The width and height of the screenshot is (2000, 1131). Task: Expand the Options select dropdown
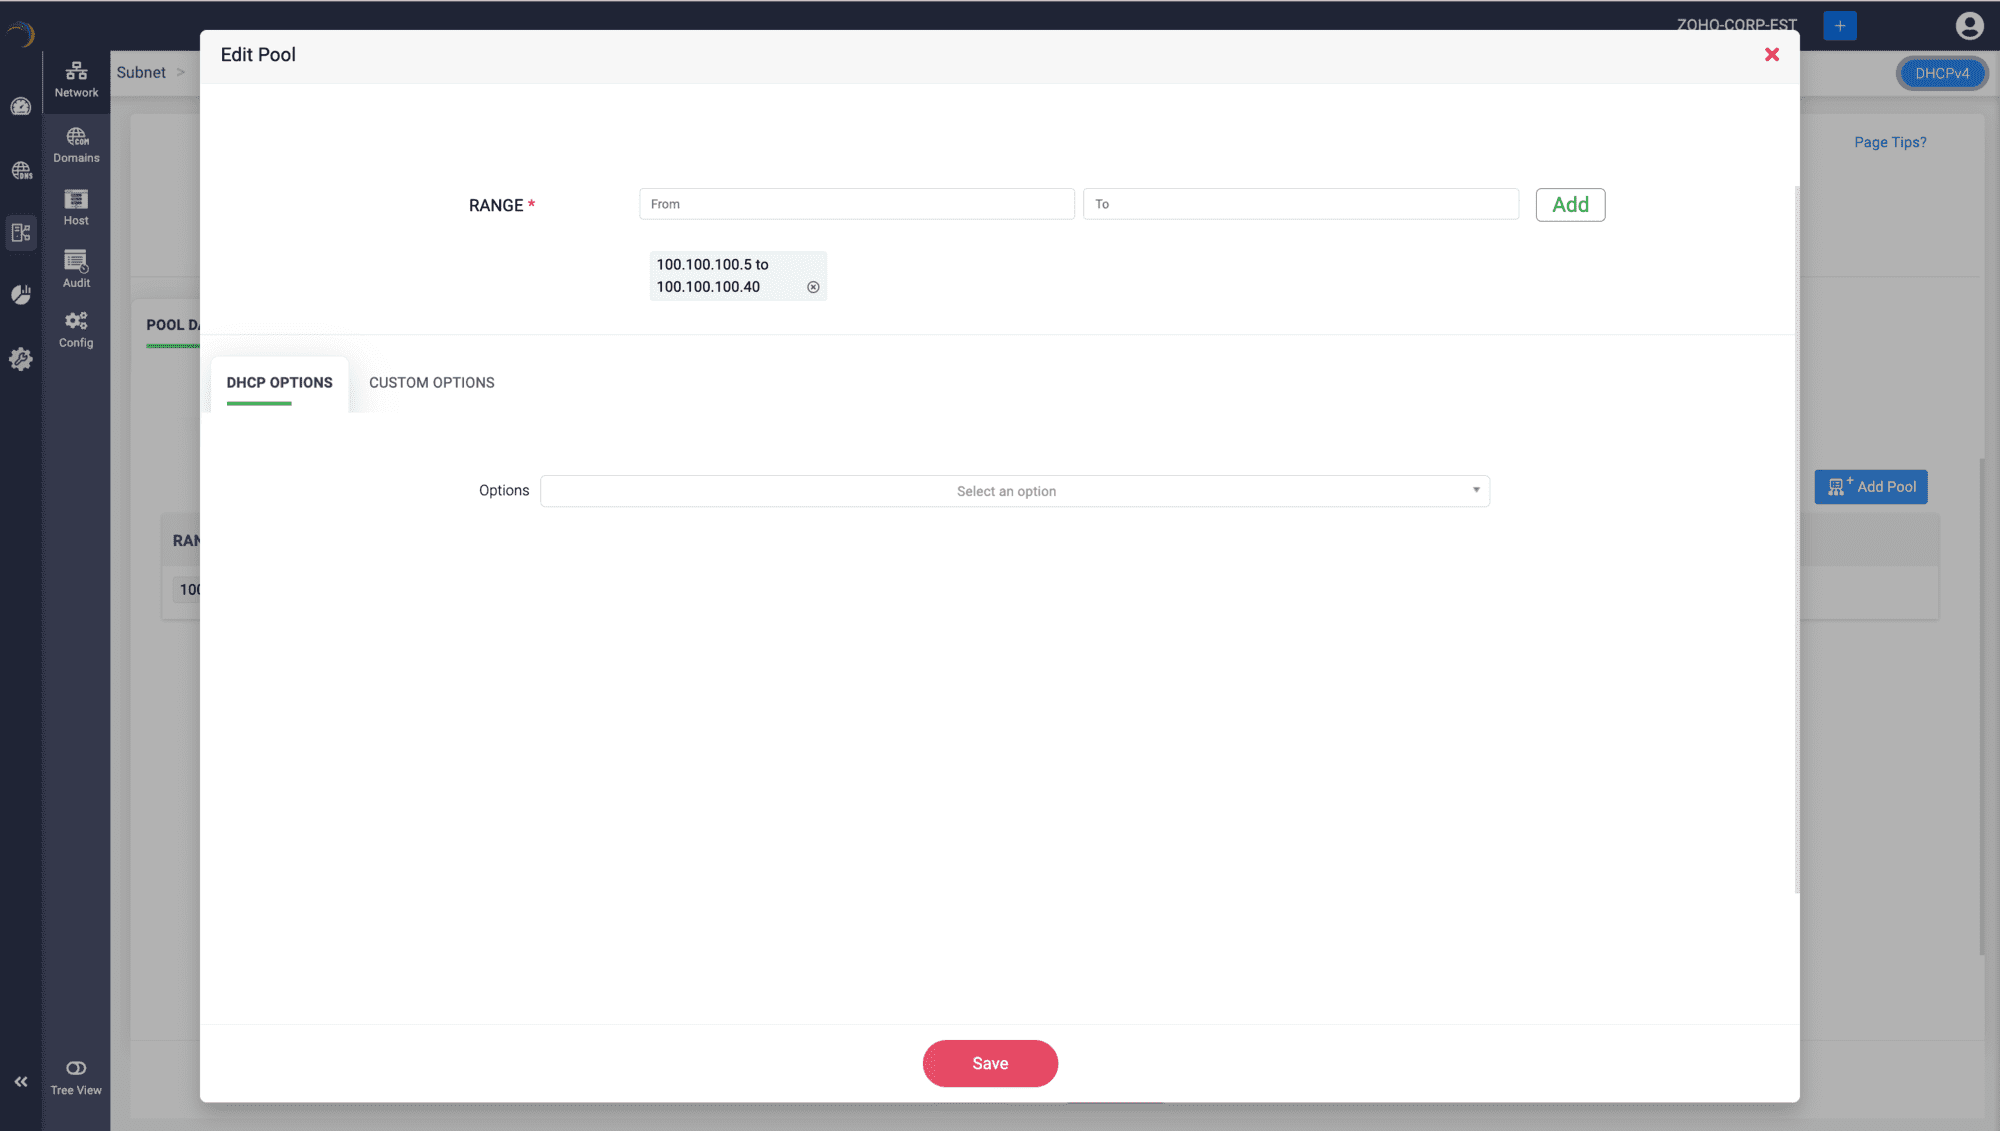pyautogui.click(x=1014, y=491)
